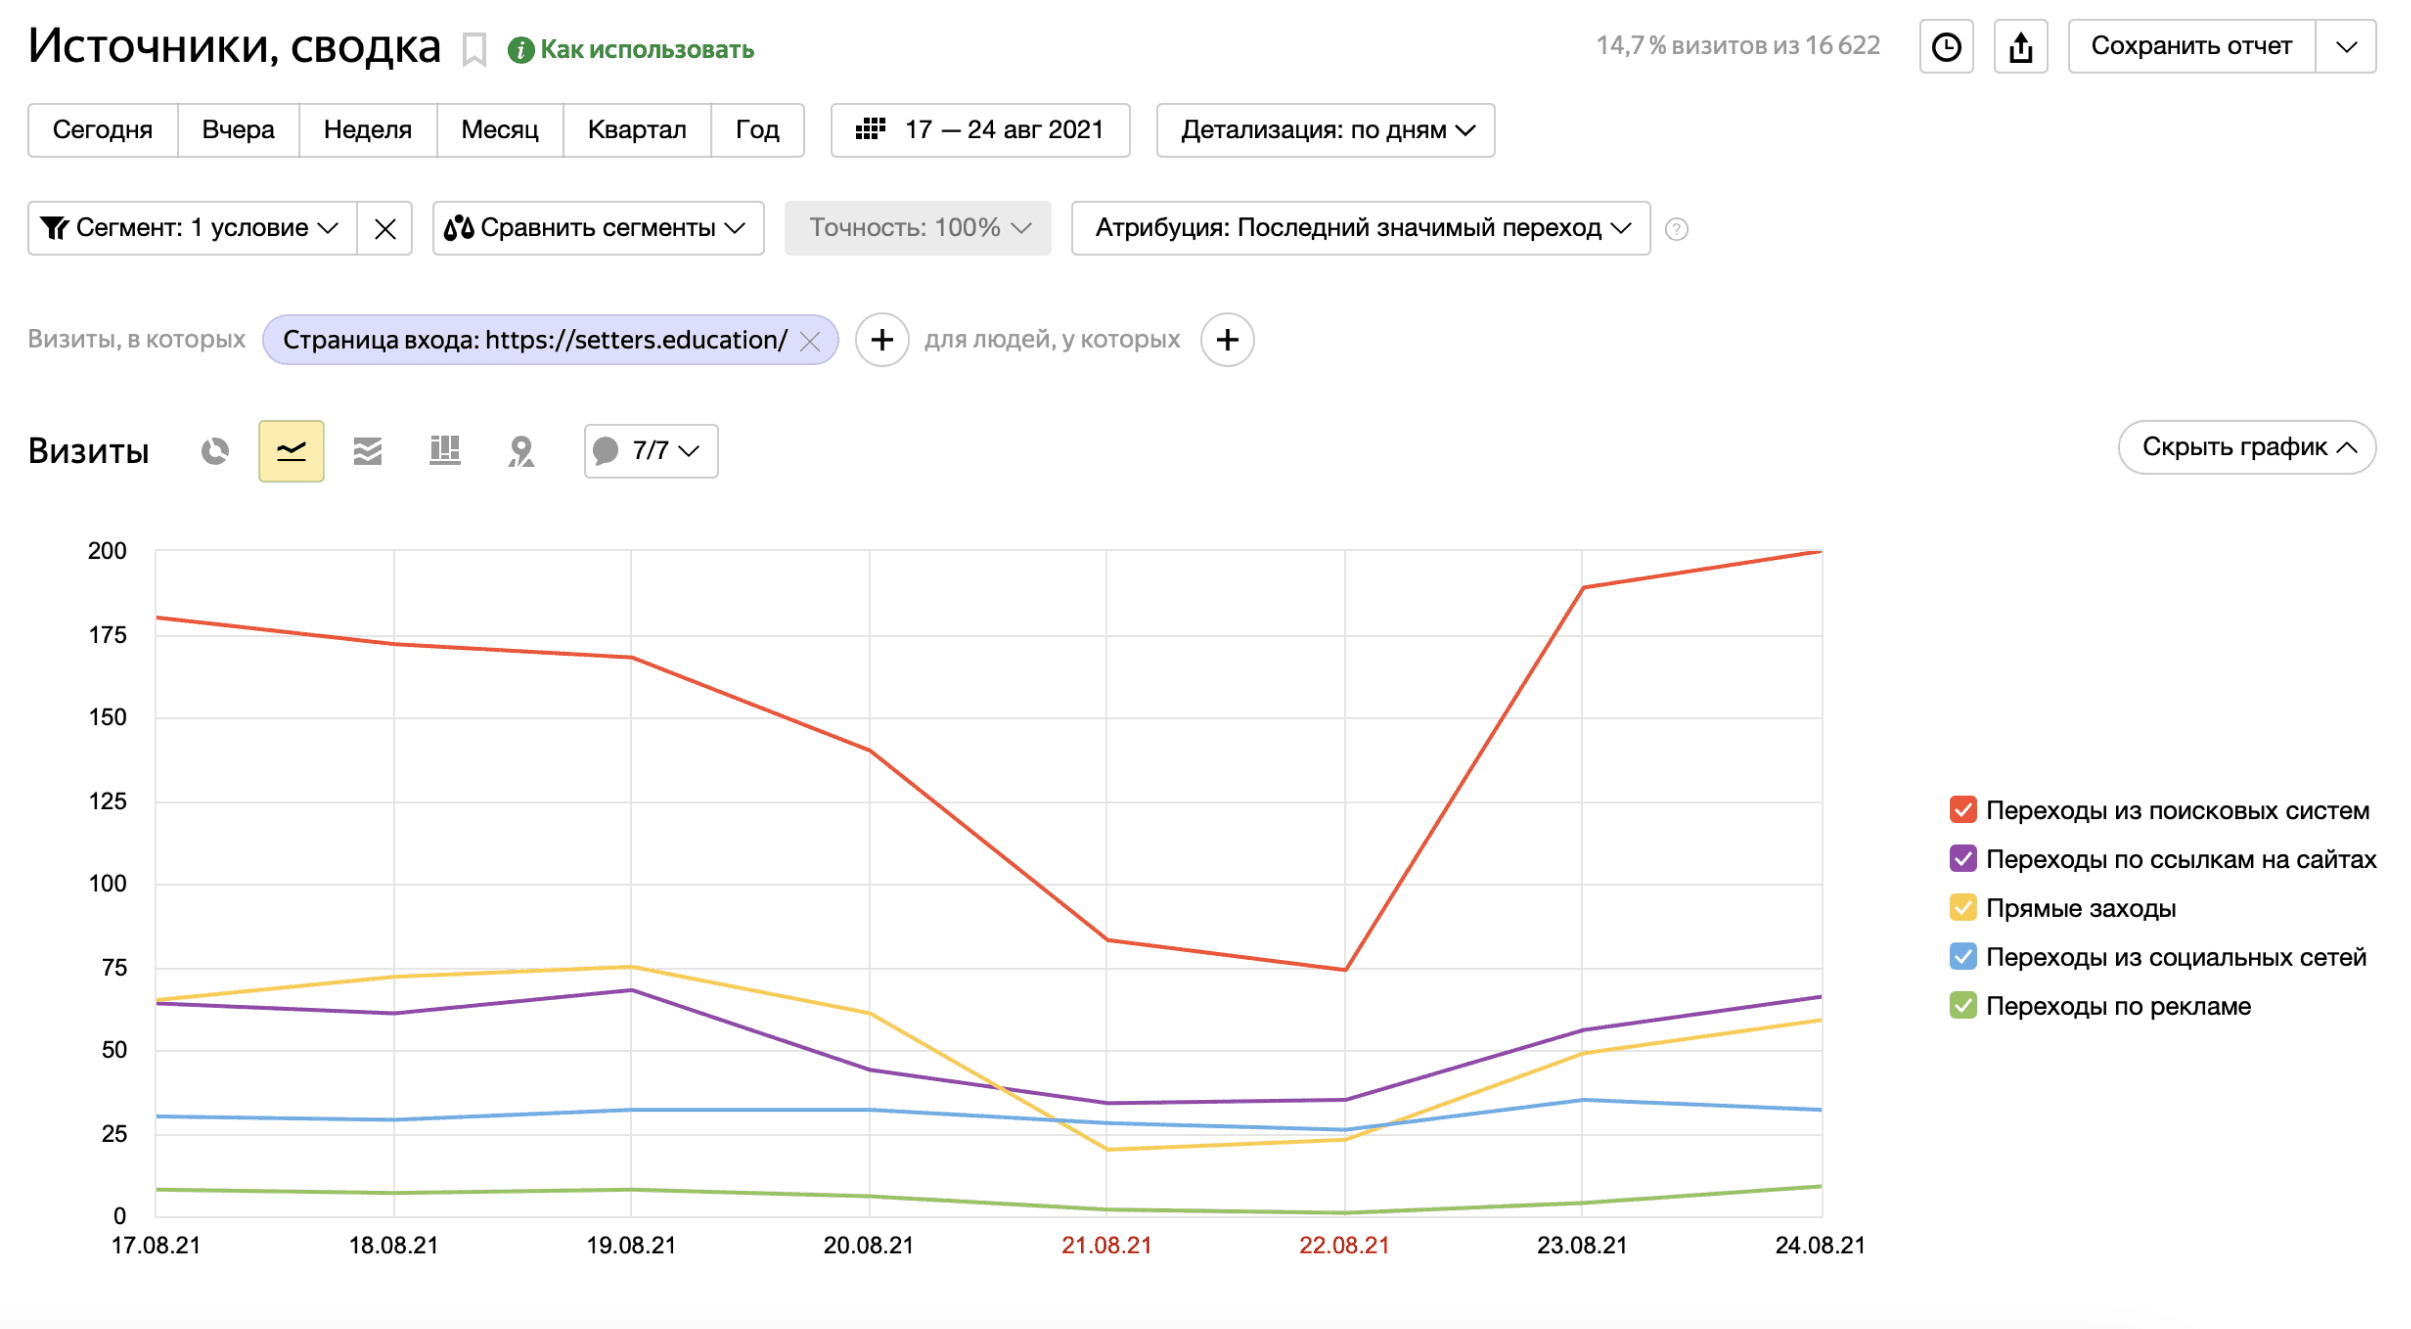
Task: Toggle Прямые заходы legend checkbox
Action: pos(1962,908)
